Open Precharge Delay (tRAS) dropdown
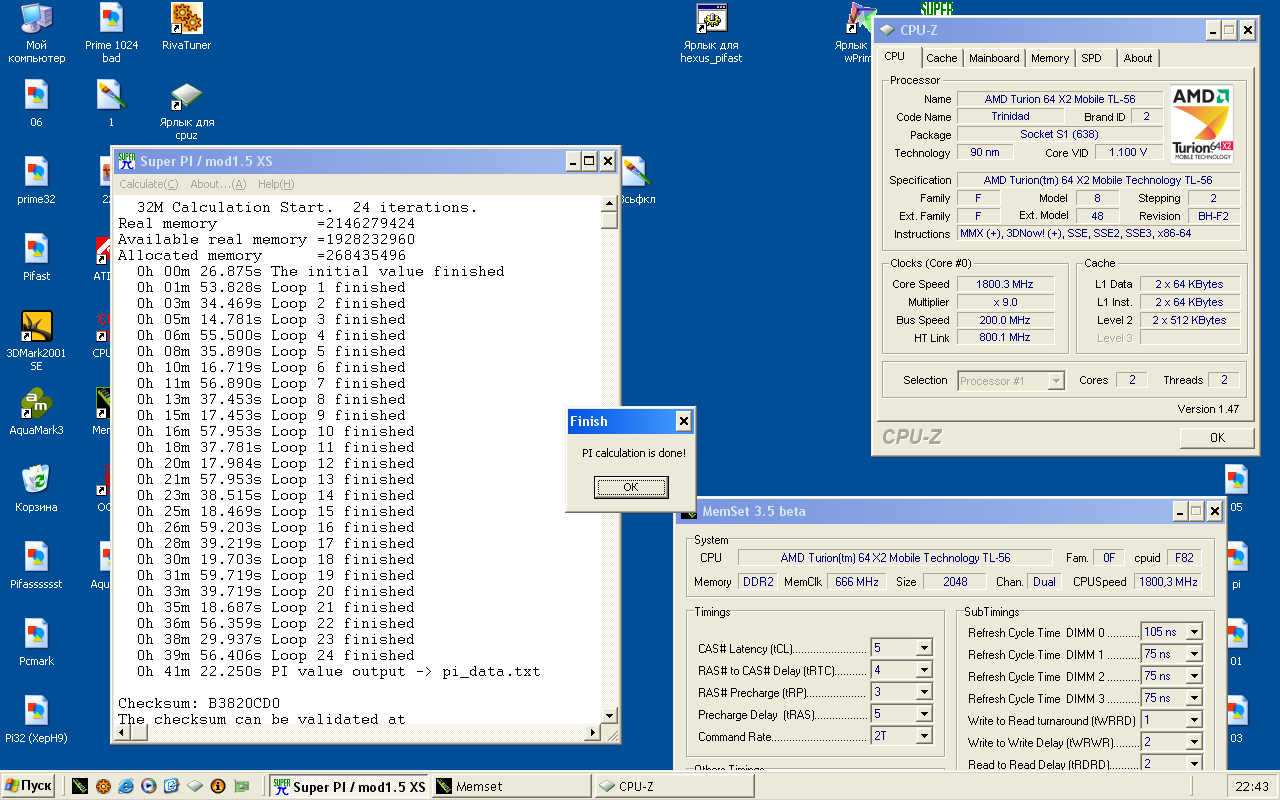 pos(924,714)
